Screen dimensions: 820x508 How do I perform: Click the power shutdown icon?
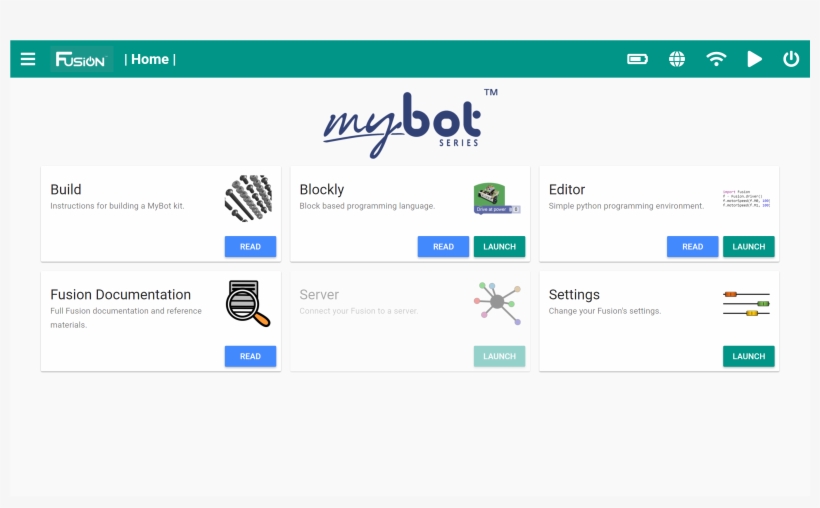click(x=791, y=59)
